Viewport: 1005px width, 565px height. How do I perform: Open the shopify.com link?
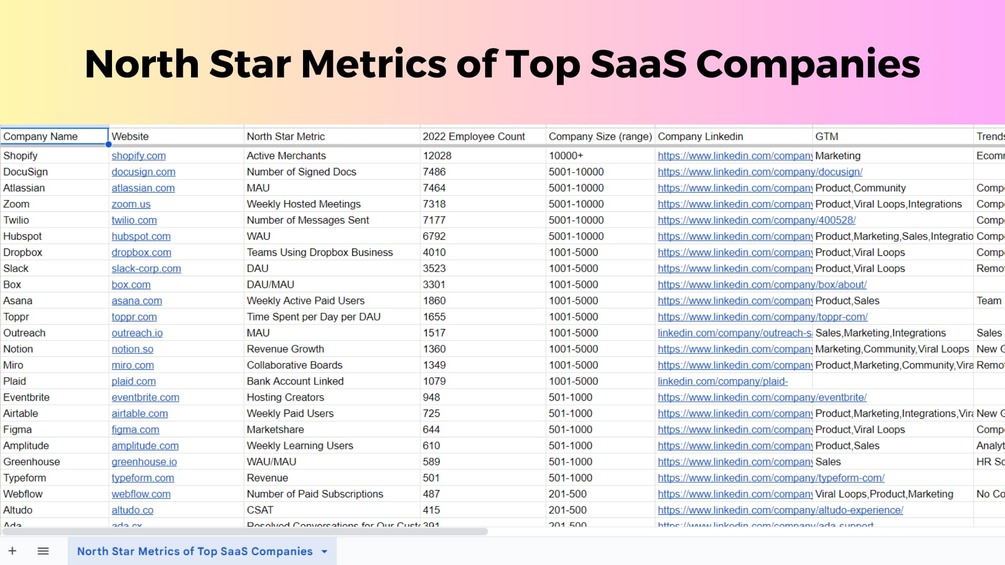(138, 156)
